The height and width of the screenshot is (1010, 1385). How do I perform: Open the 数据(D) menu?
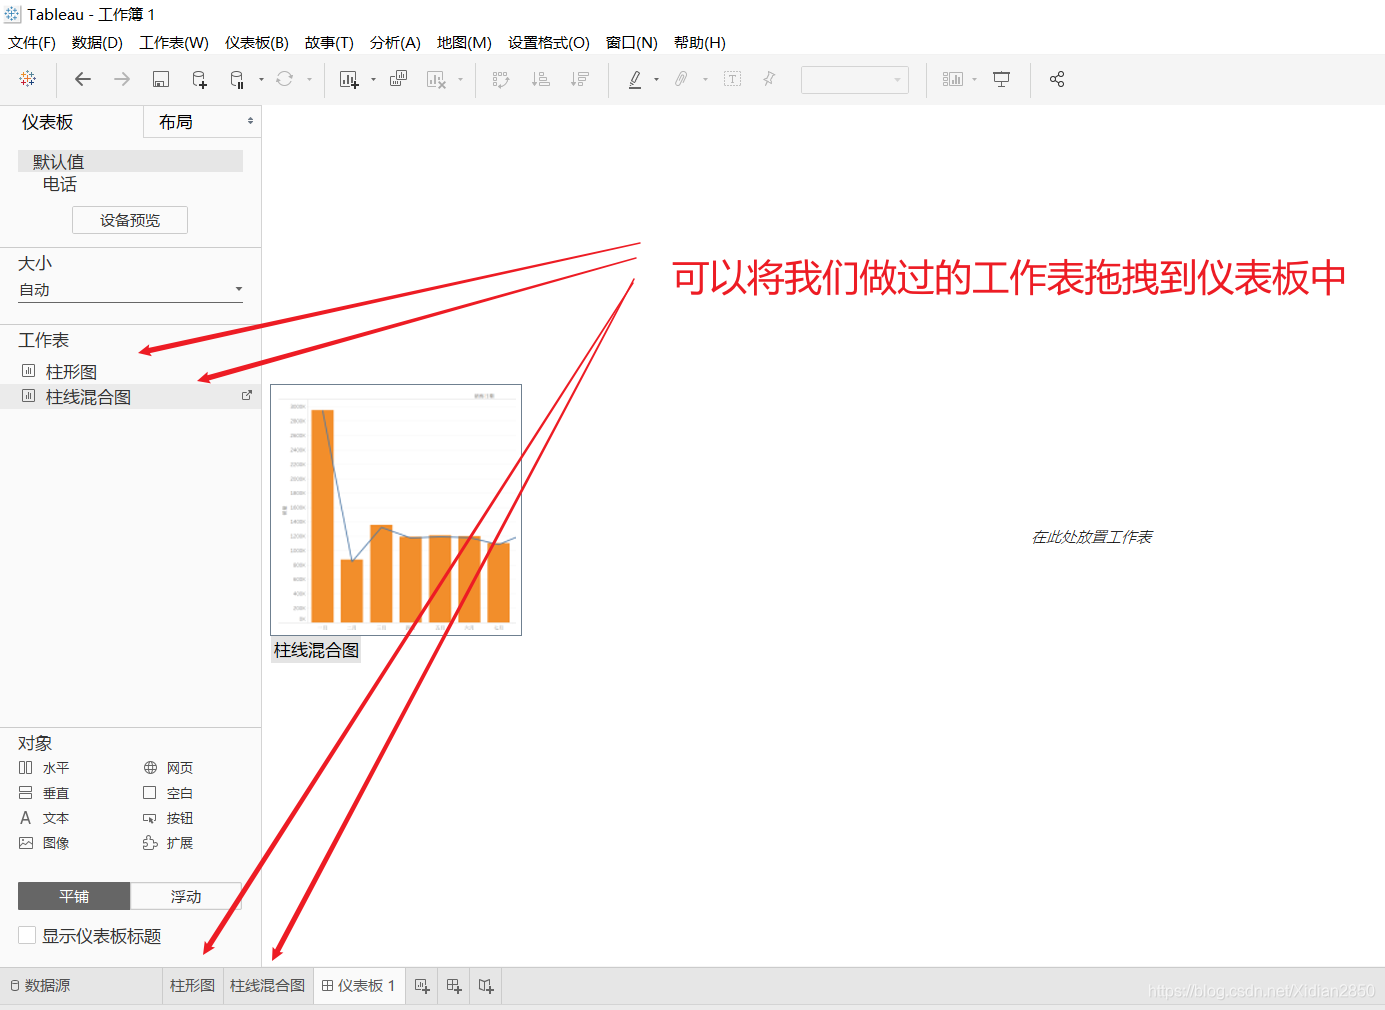coord(97,43)
